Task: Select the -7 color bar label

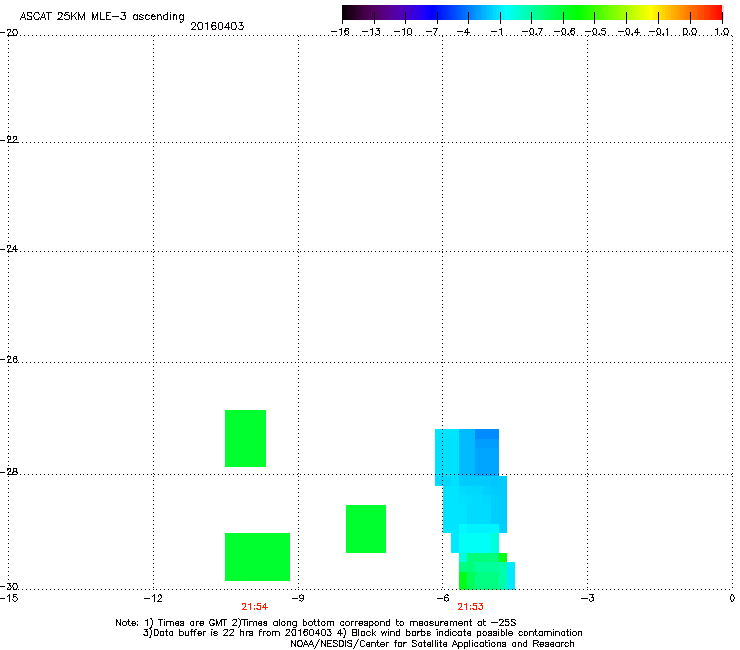Action: click(x=434, y=32)
